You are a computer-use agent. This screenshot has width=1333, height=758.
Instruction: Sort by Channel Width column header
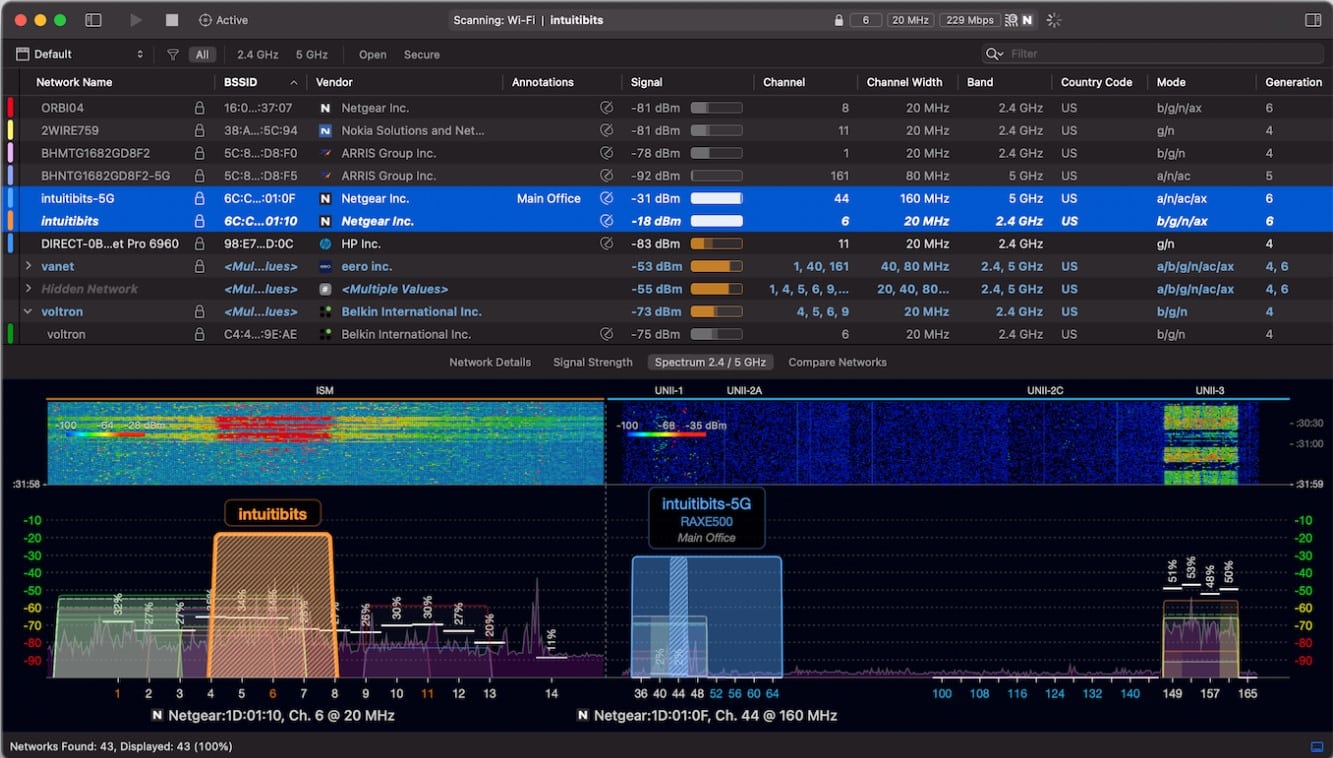(x=904, y=82)
